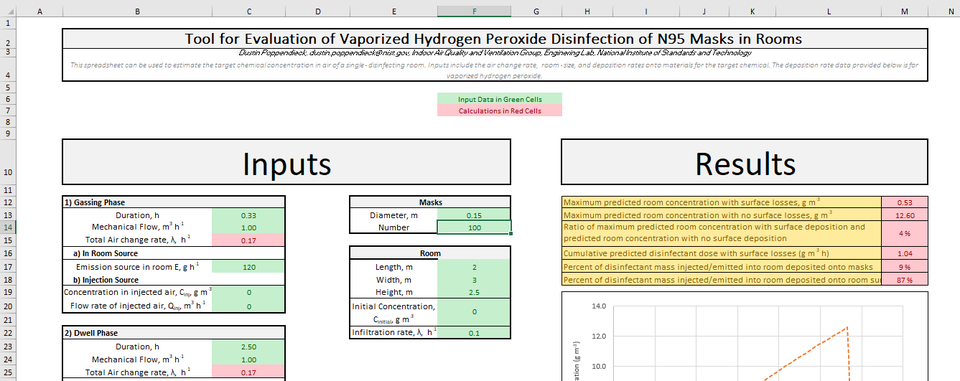
Task: Select ratio result value 4 %
Action: click(904, 233)
